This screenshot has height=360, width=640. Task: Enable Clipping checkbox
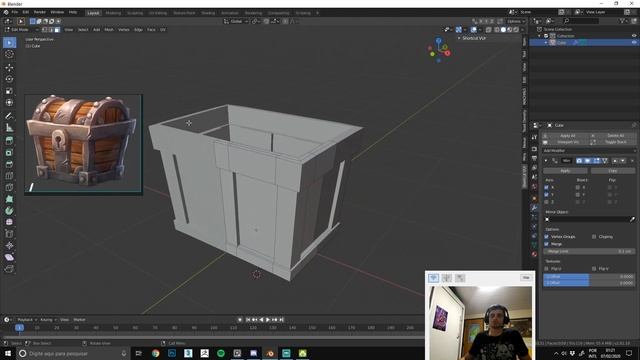pos(594,237)
